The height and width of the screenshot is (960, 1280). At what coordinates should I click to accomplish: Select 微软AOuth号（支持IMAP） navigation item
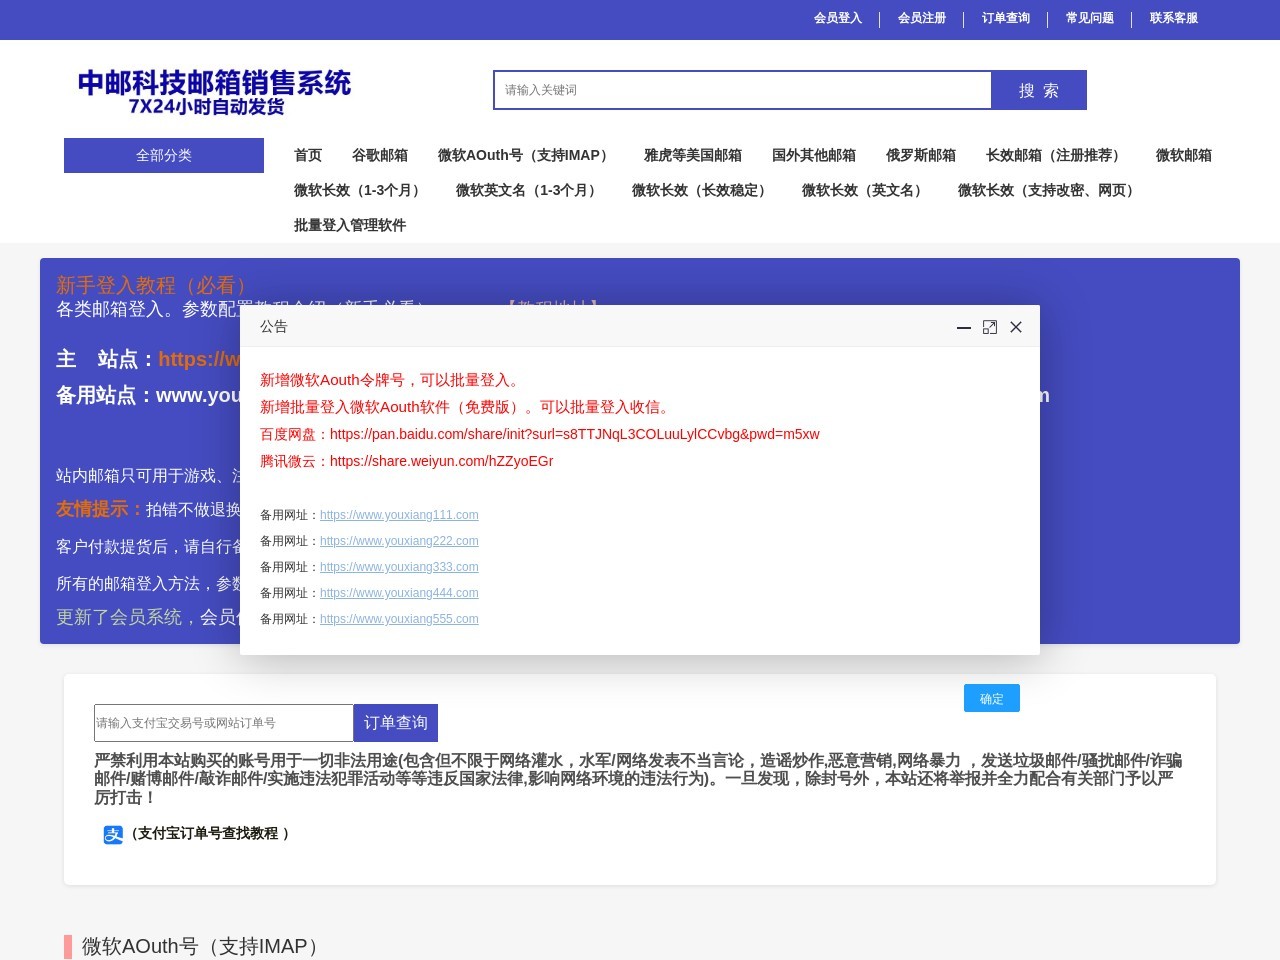click(526, 155)
